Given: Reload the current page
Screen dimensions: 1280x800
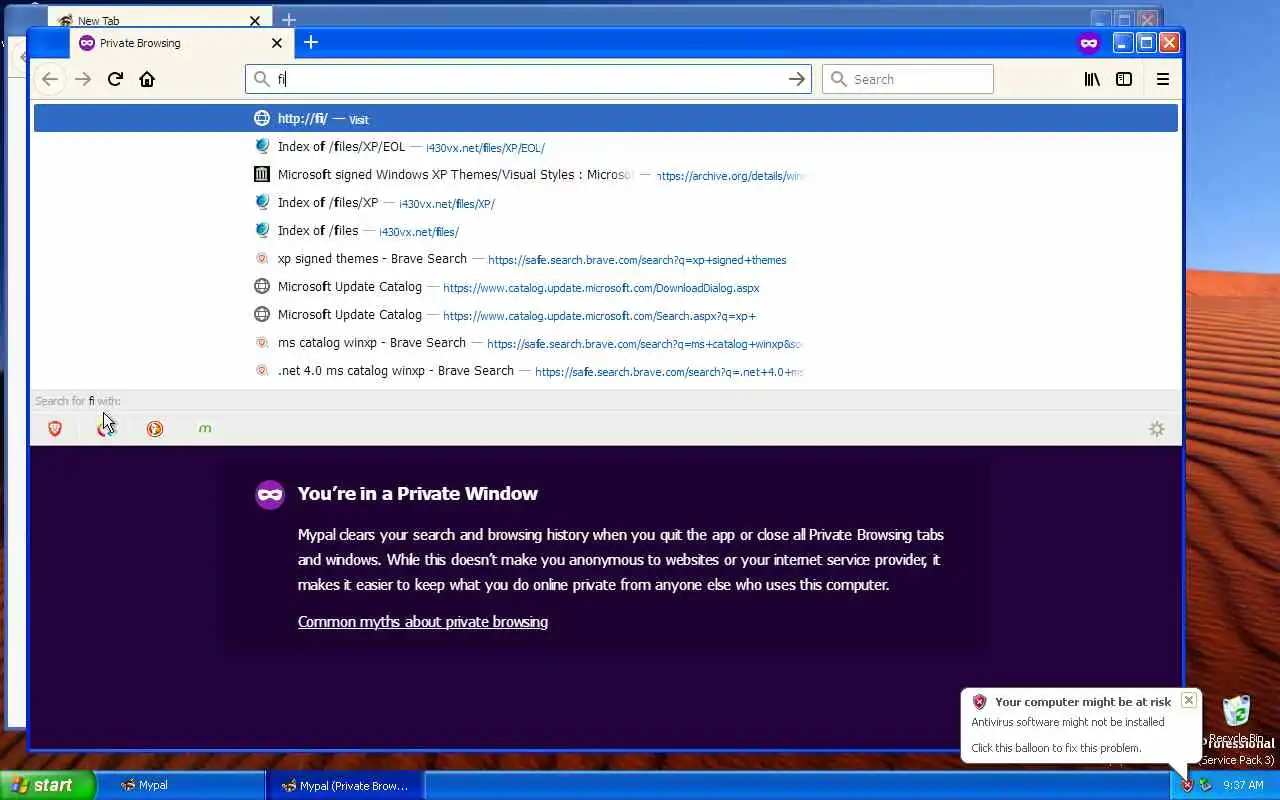Looking at the screenshot, I should point(115,79).
